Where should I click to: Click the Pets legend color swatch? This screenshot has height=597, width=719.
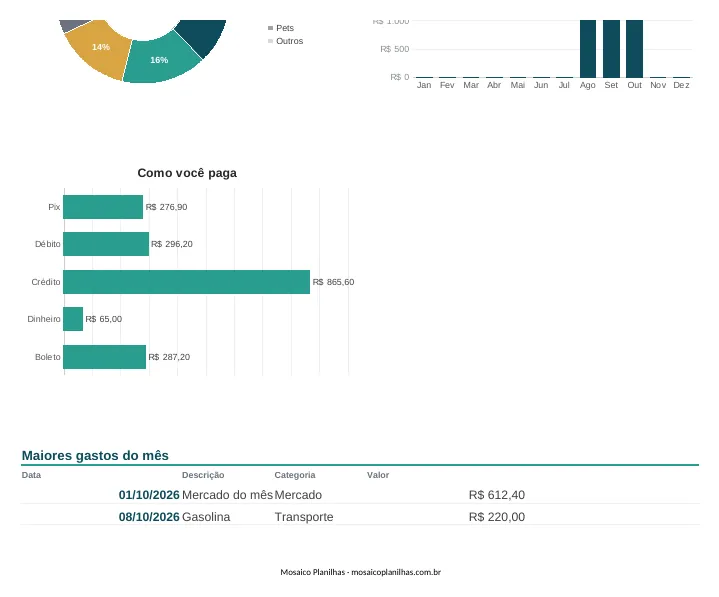(270, 28)
